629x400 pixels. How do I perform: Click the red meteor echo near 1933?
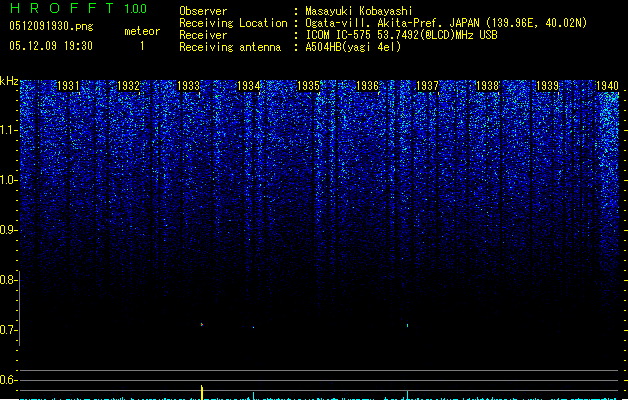pos(202,324)
